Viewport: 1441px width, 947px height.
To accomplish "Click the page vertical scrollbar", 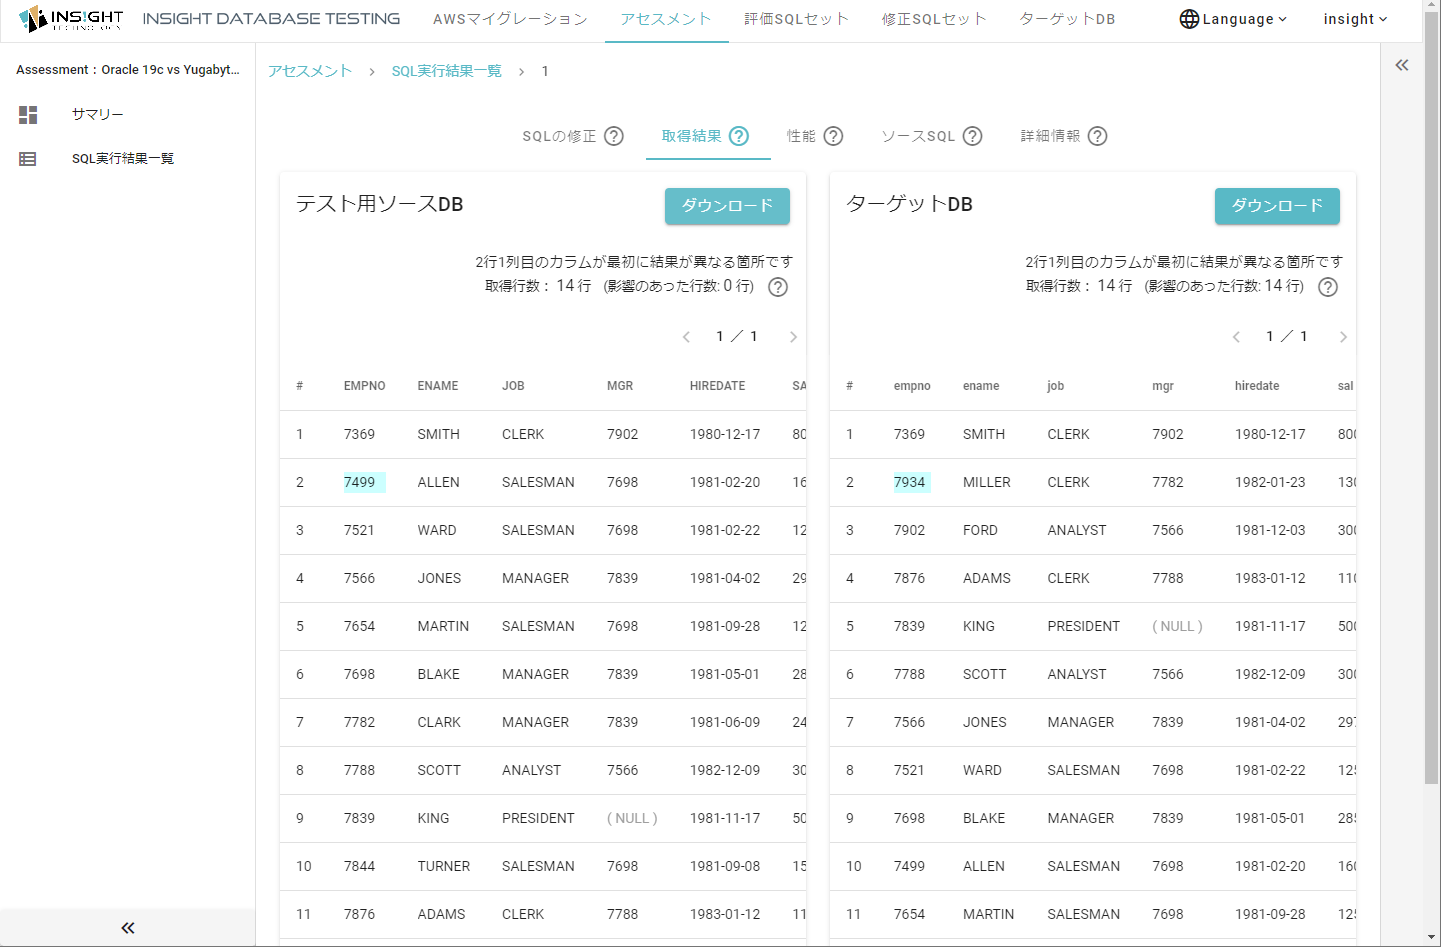I will click(1432, 400).
